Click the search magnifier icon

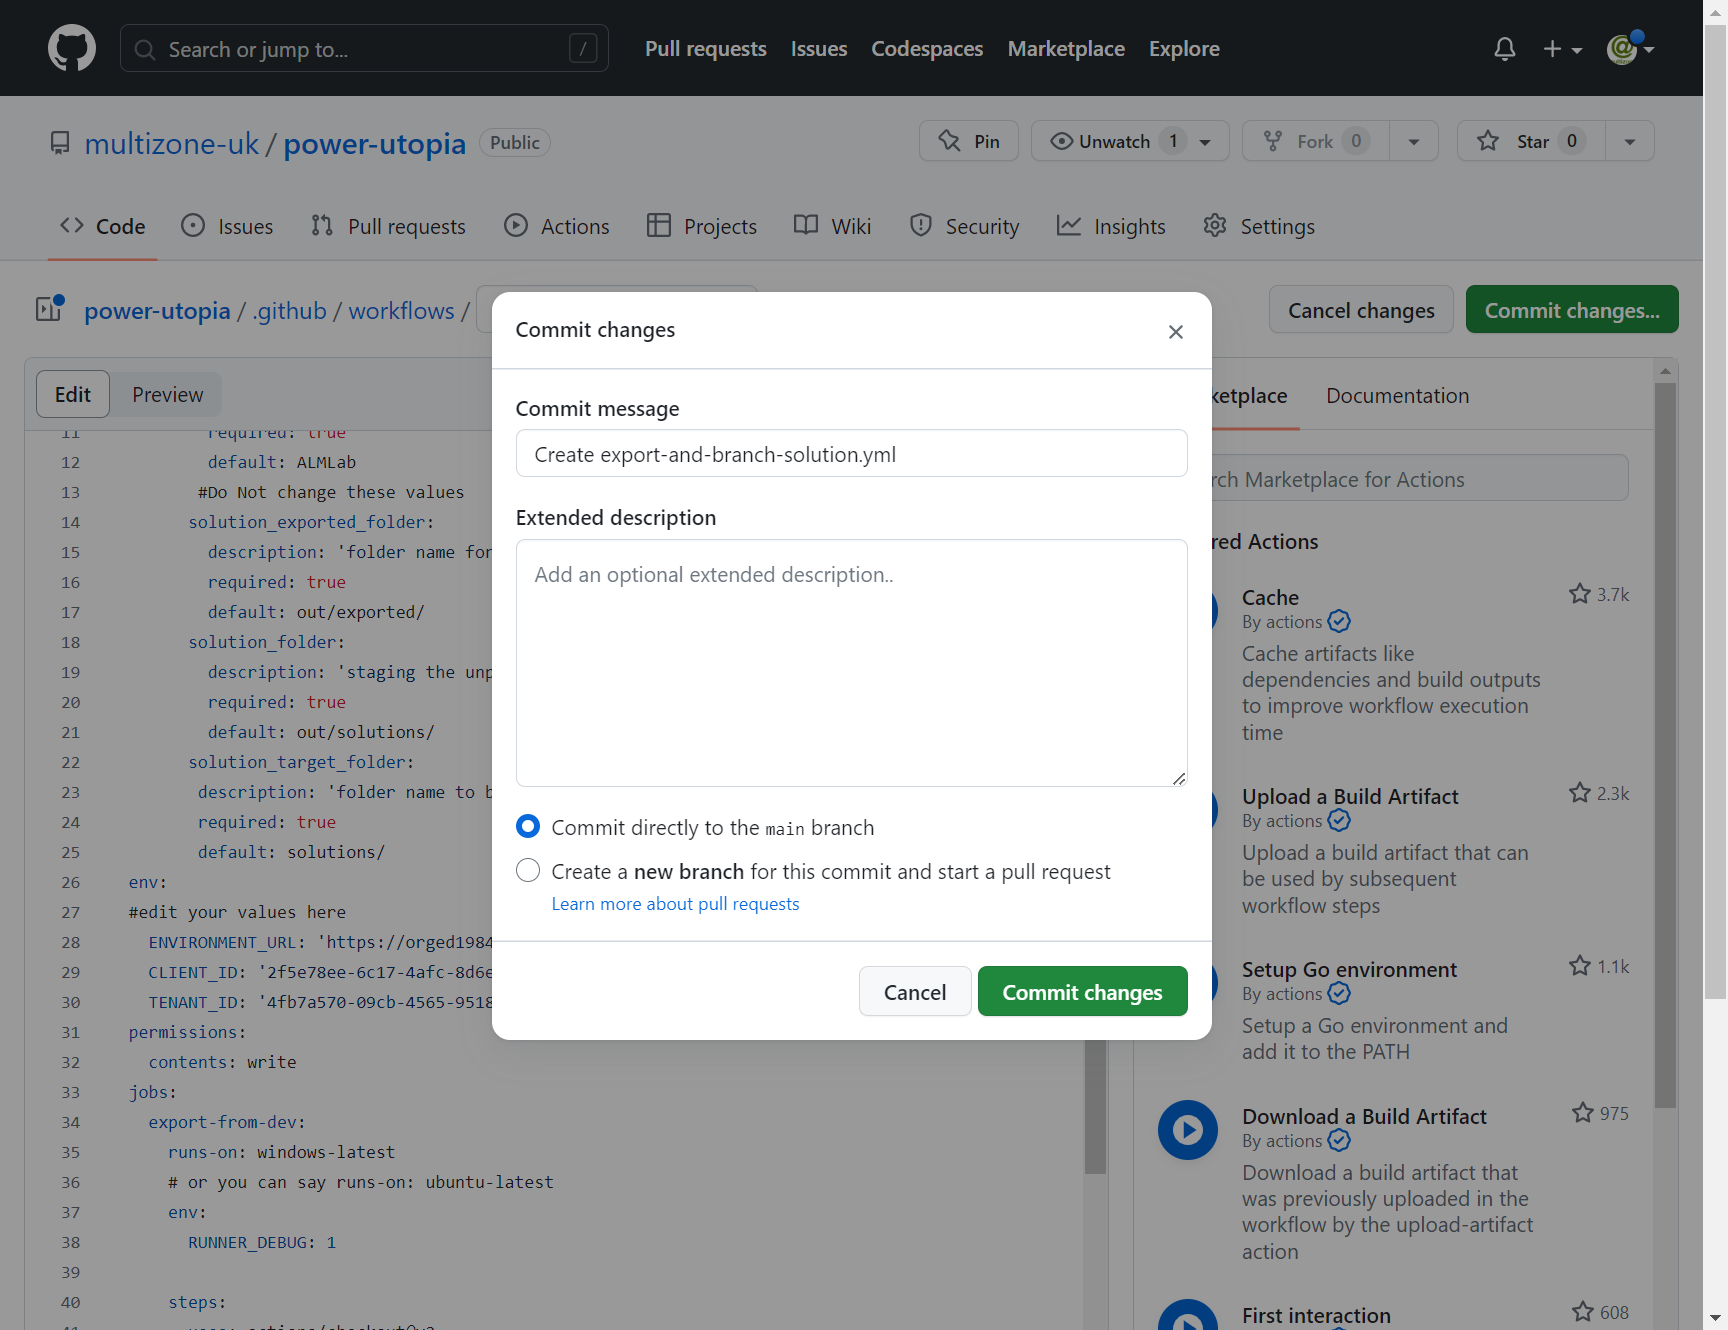(144, 48)
